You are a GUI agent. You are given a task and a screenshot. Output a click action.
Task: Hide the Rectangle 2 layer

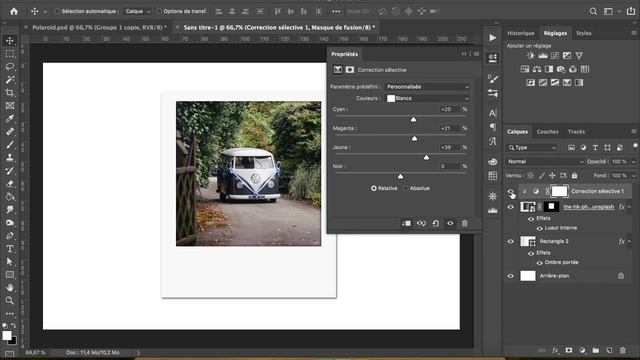click(511, 241)
